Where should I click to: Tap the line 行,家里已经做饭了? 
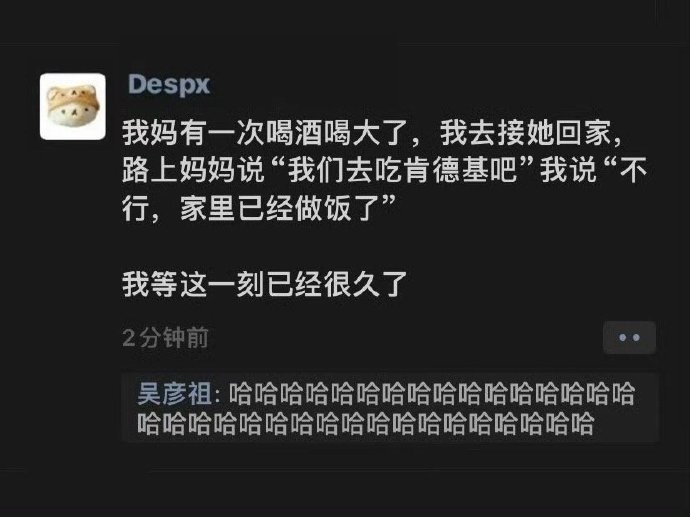point(260,208)
